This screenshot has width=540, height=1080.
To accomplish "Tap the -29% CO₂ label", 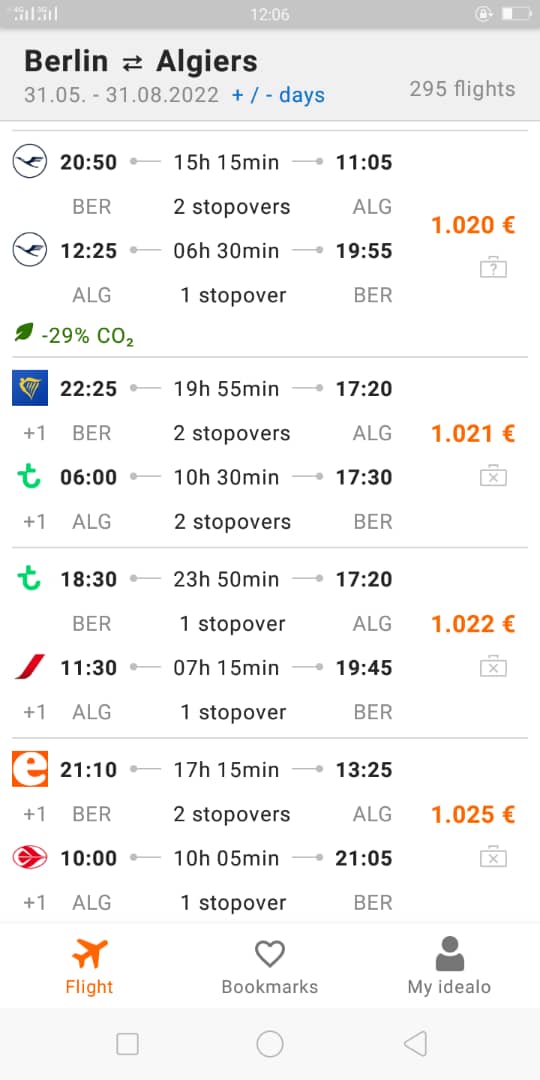I will (x=87, y=337).
